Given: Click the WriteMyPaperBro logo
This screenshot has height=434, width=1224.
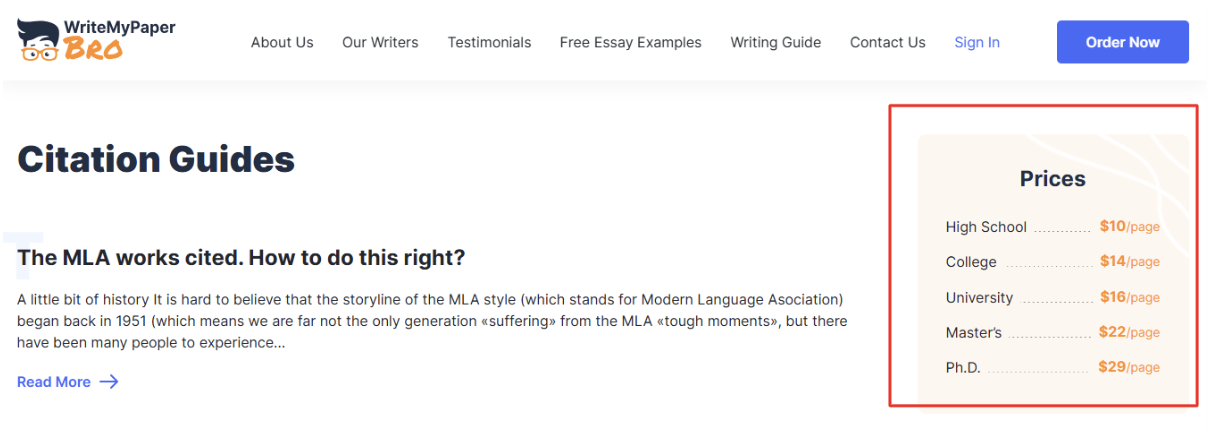Looking at the screenshot, I should (x=96, y=40).
